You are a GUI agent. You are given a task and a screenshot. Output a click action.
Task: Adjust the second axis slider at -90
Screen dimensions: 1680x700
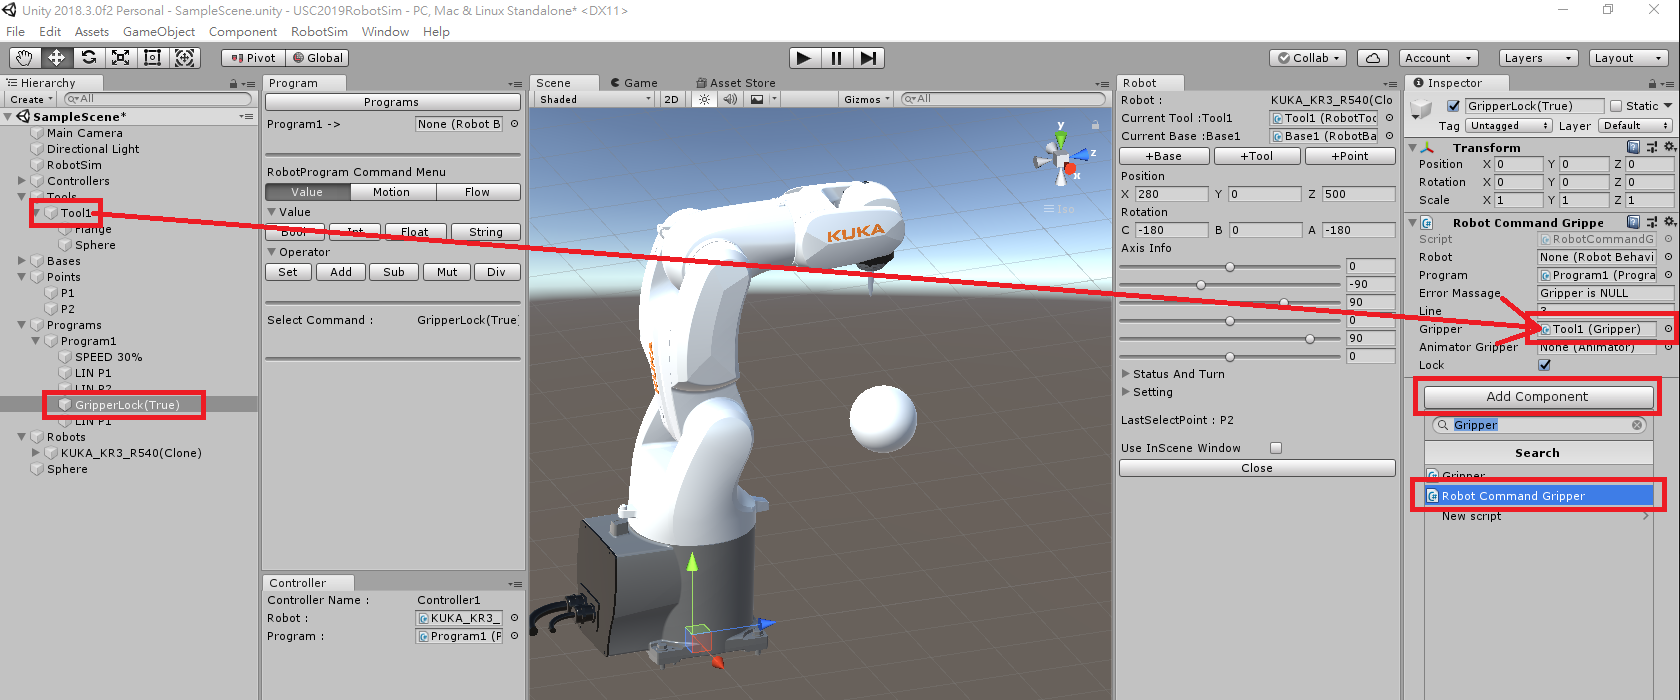click(1201, 285)
